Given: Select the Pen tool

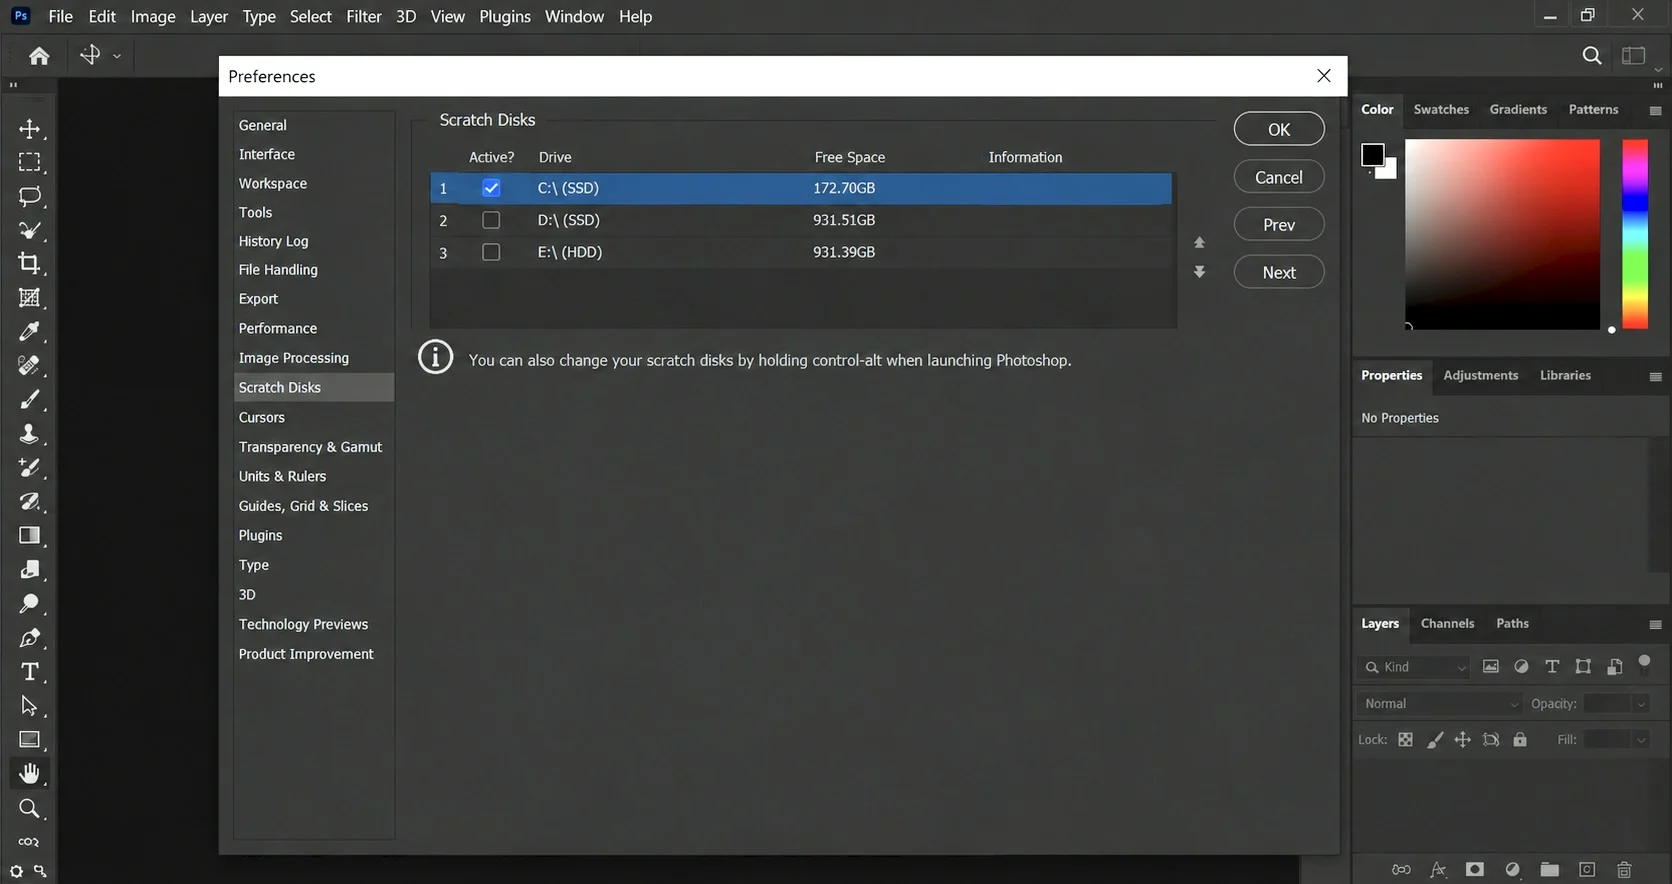Looking at the screenshot, I should click(x=29, y=638).
